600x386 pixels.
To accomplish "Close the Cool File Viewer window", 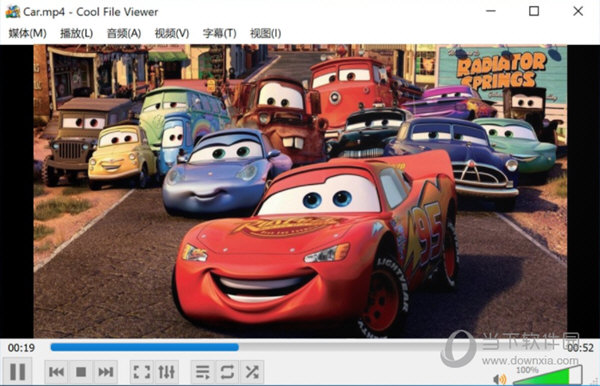I will pos(578,11).
